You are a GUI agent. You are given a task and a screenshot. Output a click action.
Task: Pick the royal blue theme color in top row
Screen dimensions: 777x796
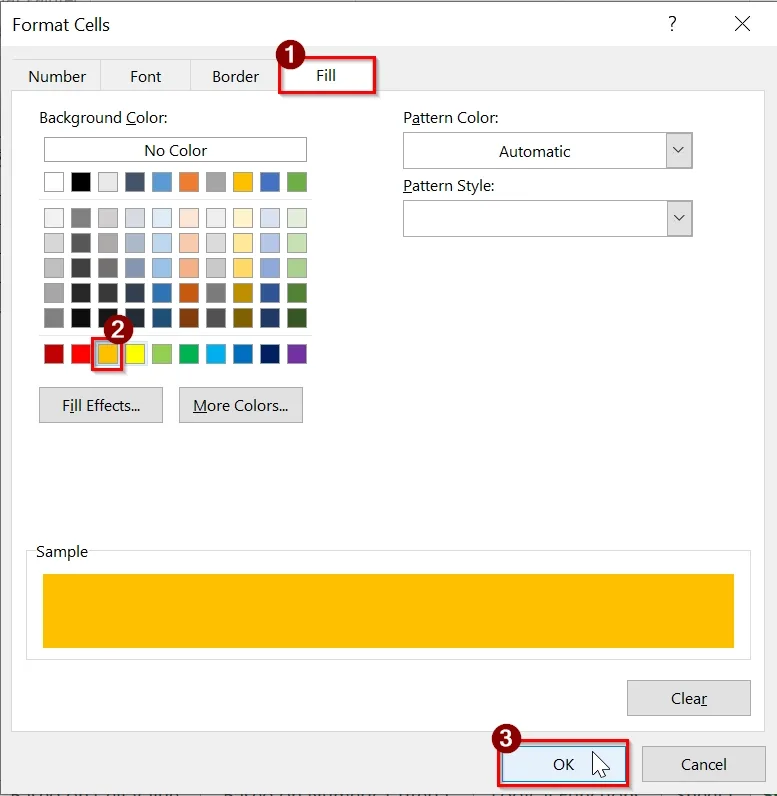coord(270,182)
